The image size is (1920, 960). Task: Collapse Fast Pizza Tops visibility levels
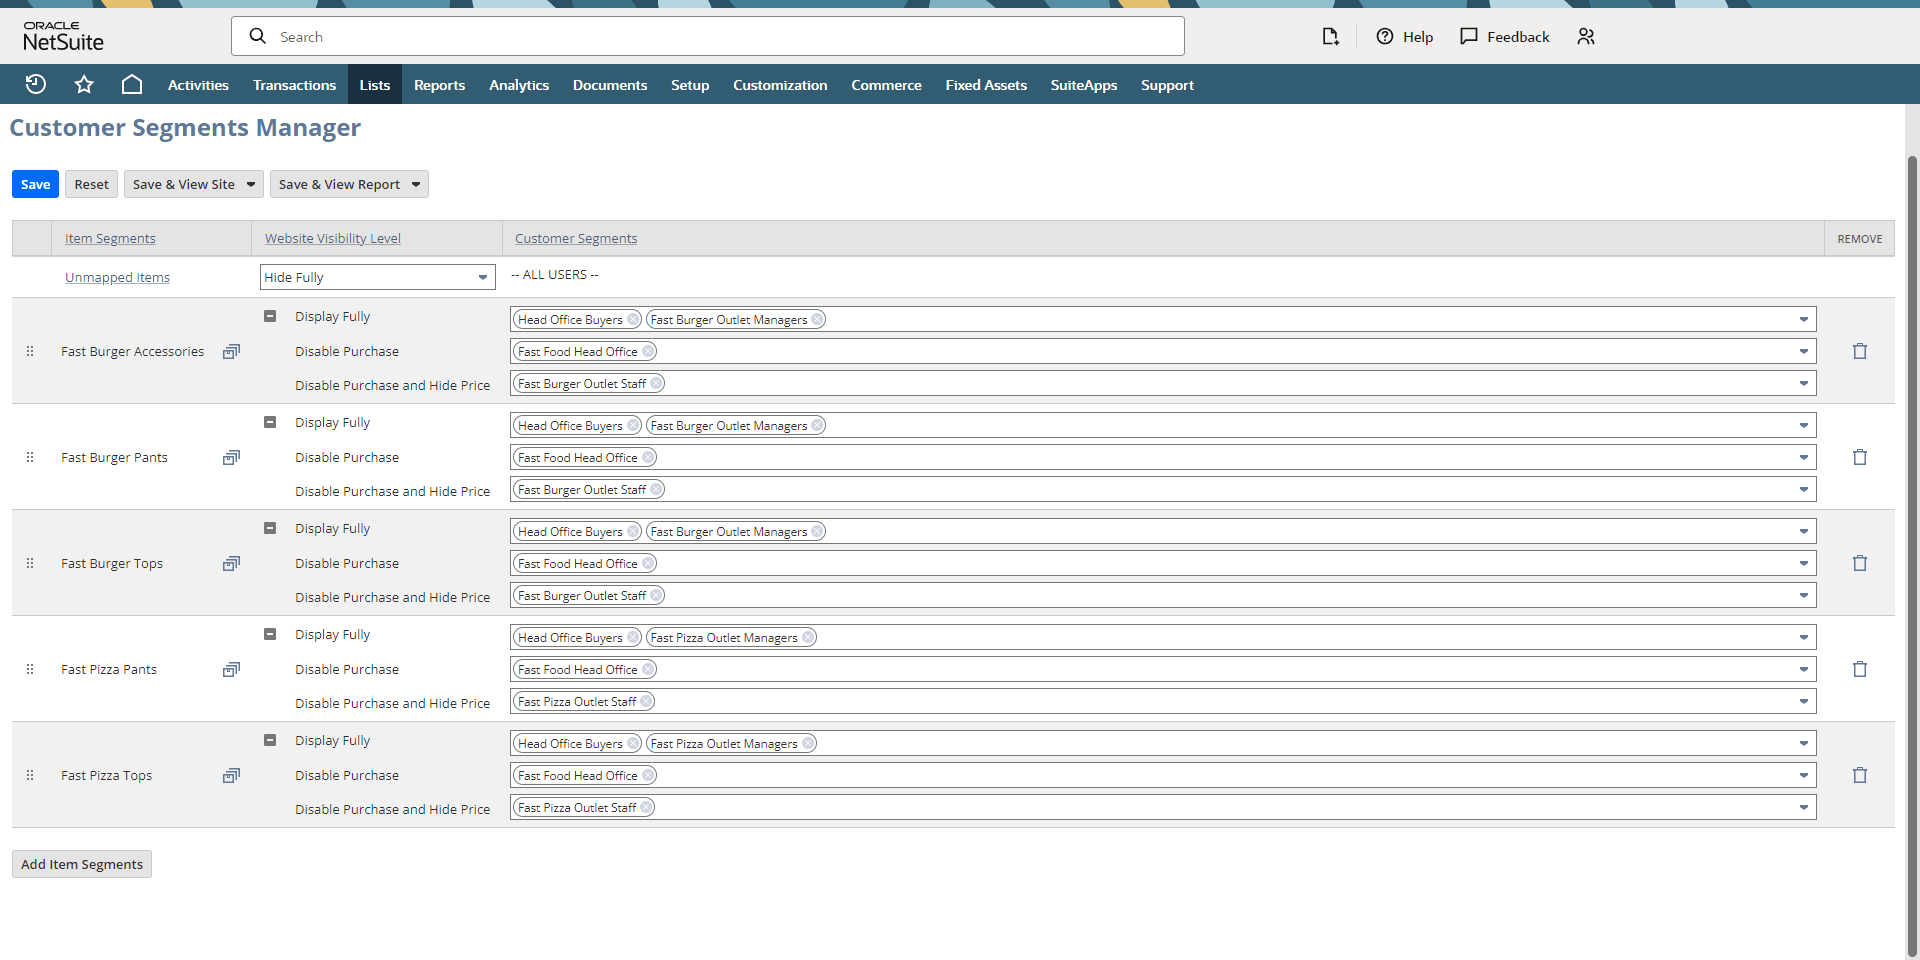click(270, 740)
